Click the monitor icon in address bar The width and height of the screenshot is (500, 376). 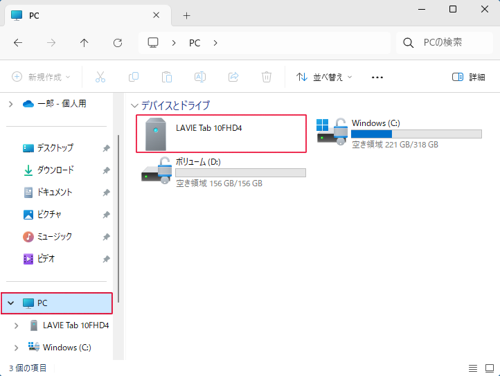tap(153, 43)
